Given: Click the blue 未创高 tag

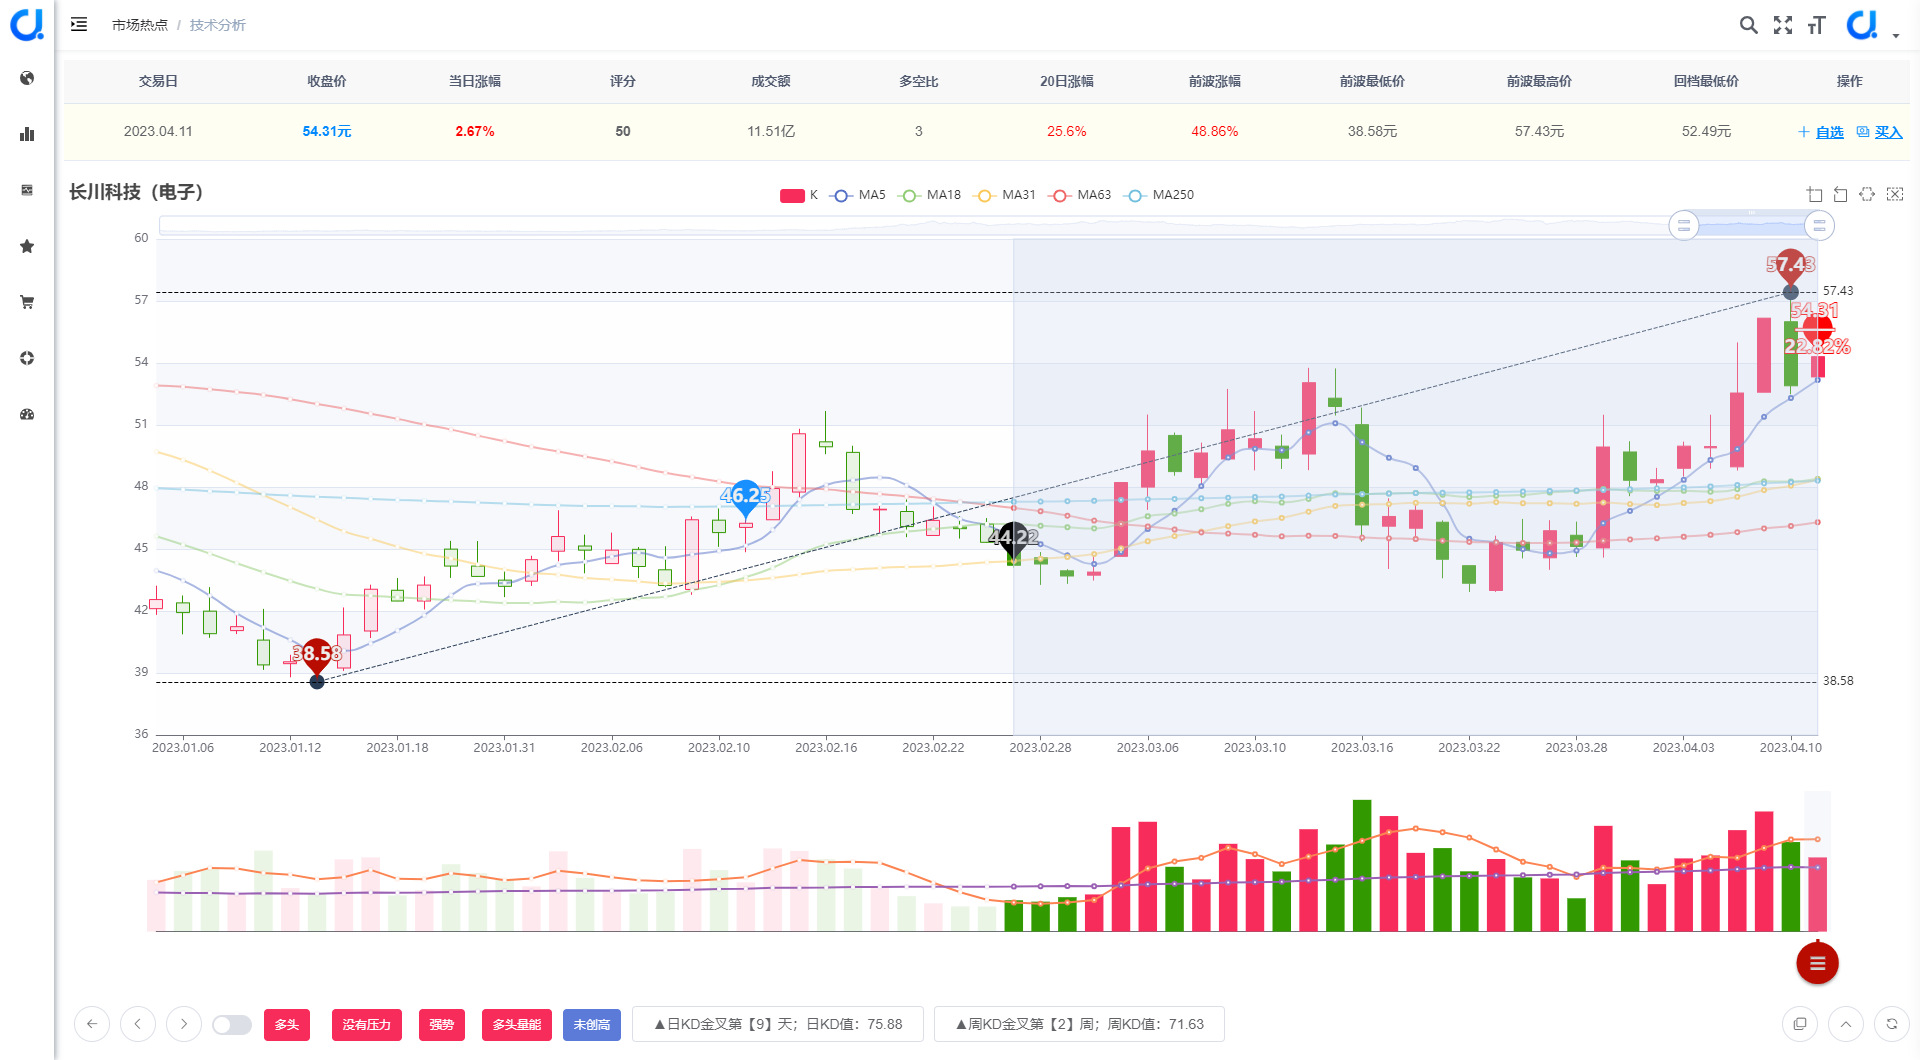Looking at the screenshot, I should [x=592, y=1025].
